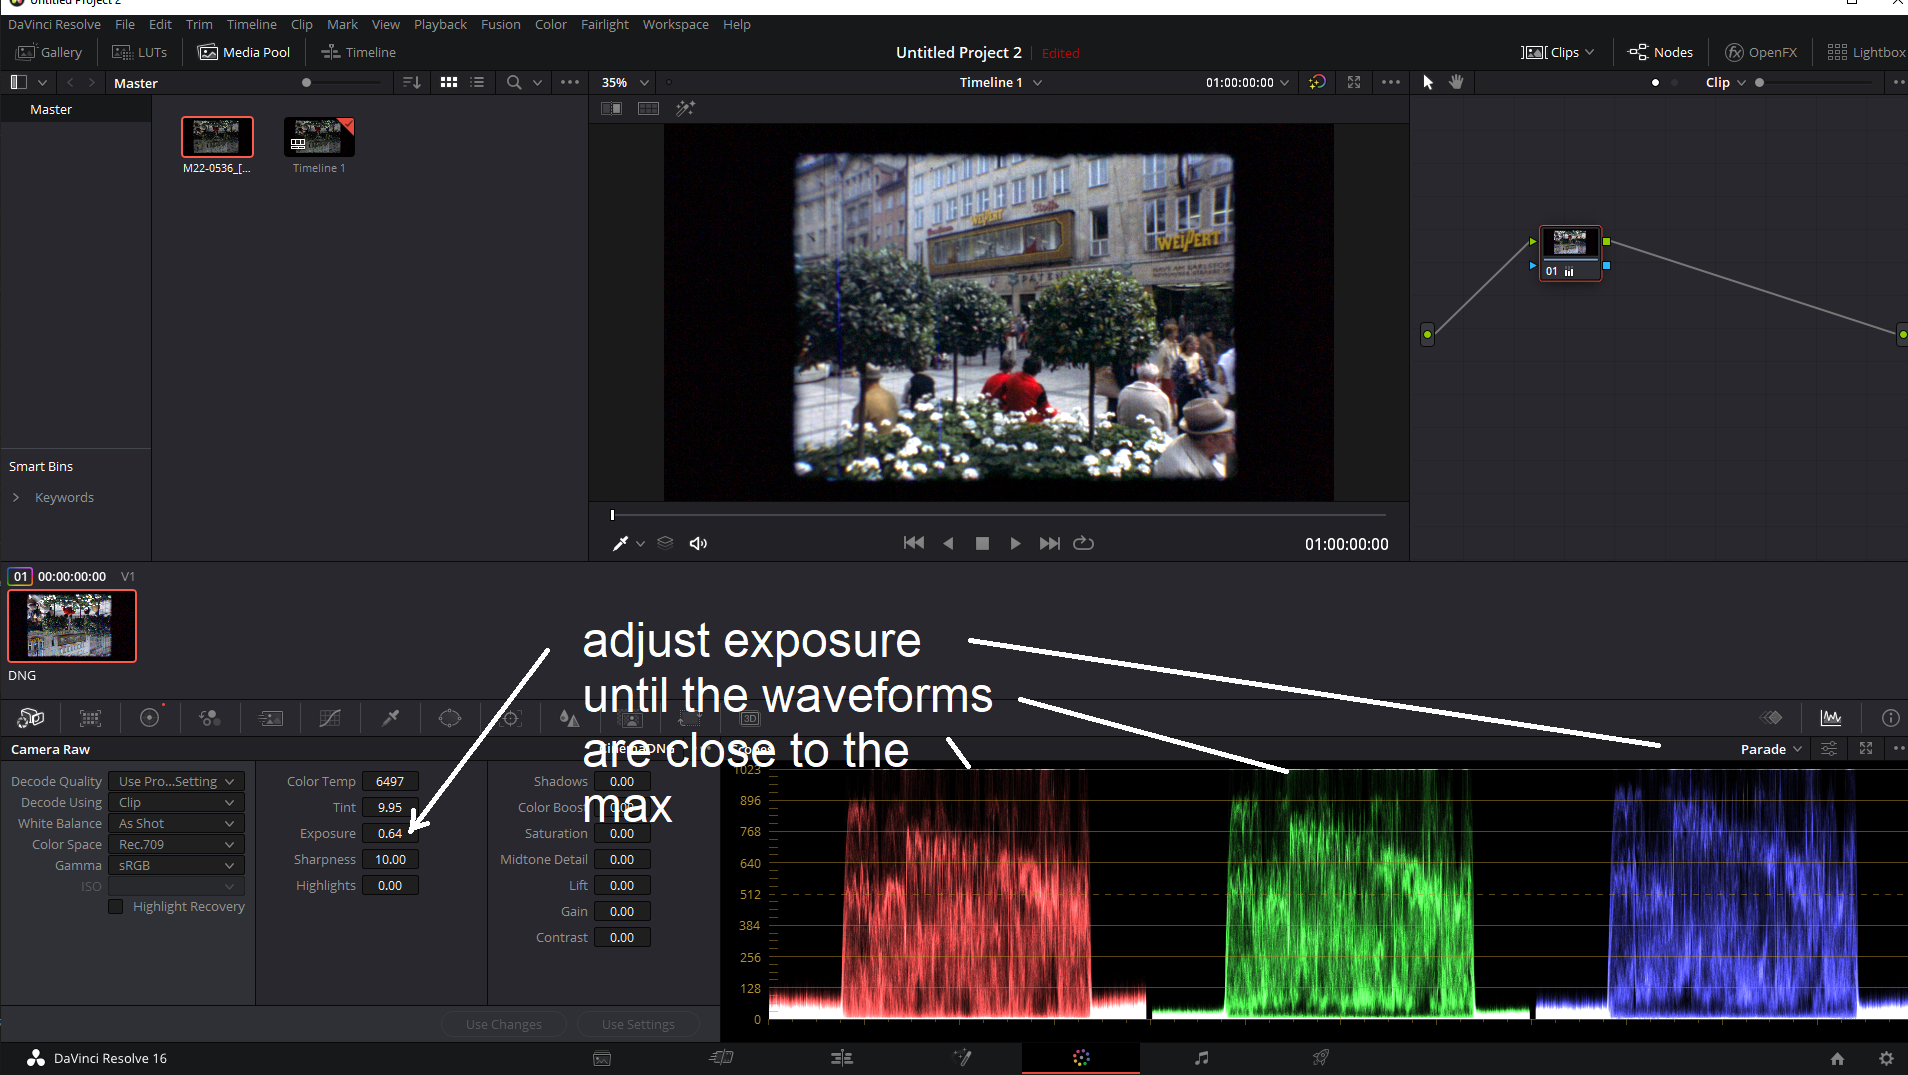Open Decode Quality dropdown
Screen dimensions: 1908x1075
click(176, 781)
